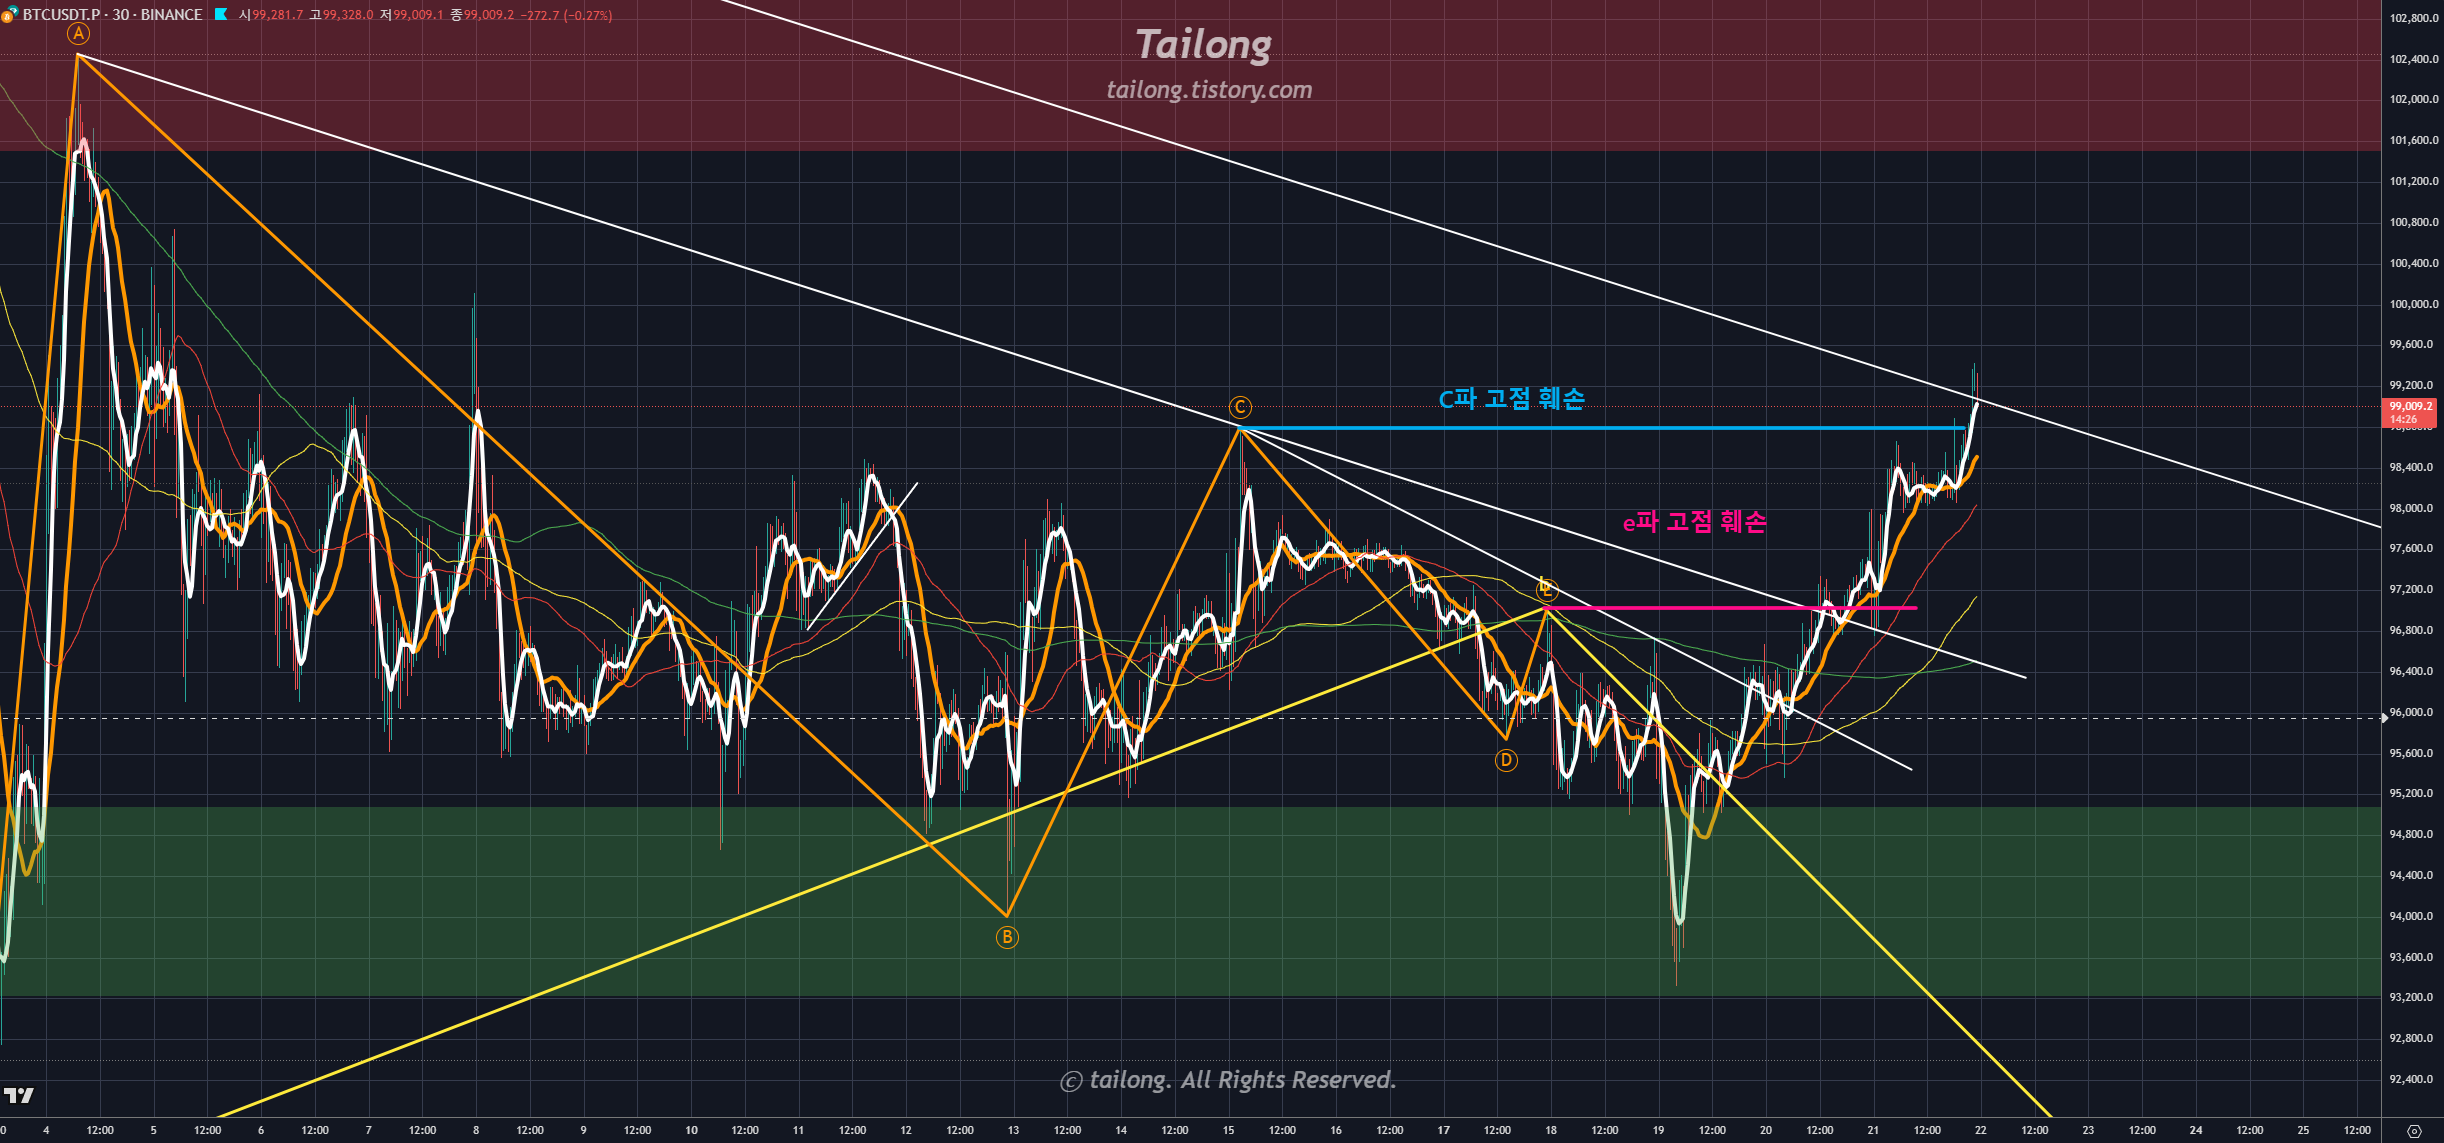
Task: Click date 17 on the time axis
Action: pos(1443,1130)
